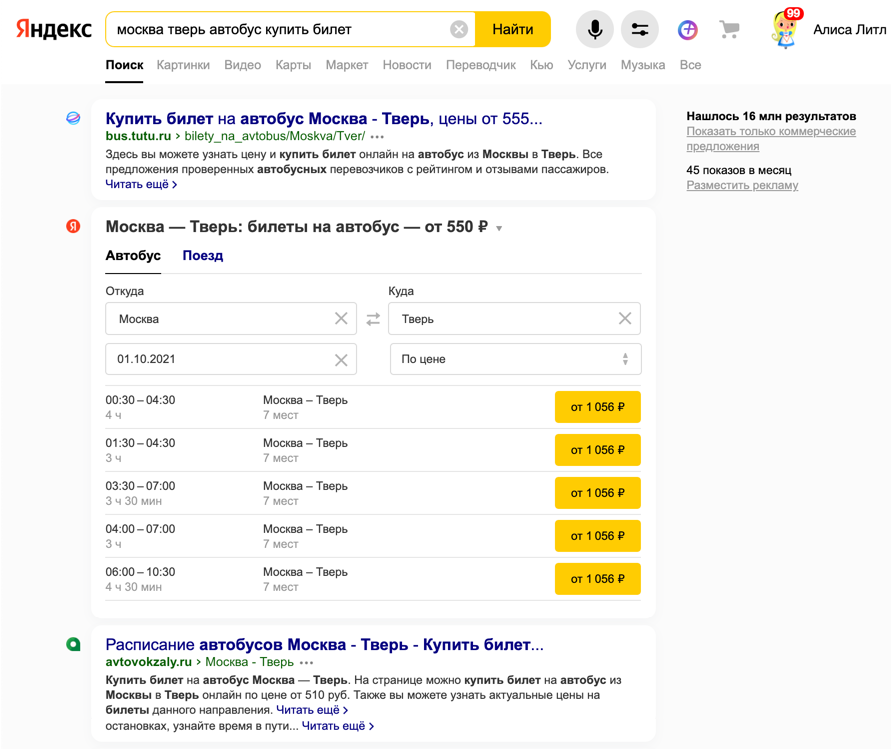Open the Картинки search tab

point(183,65)
